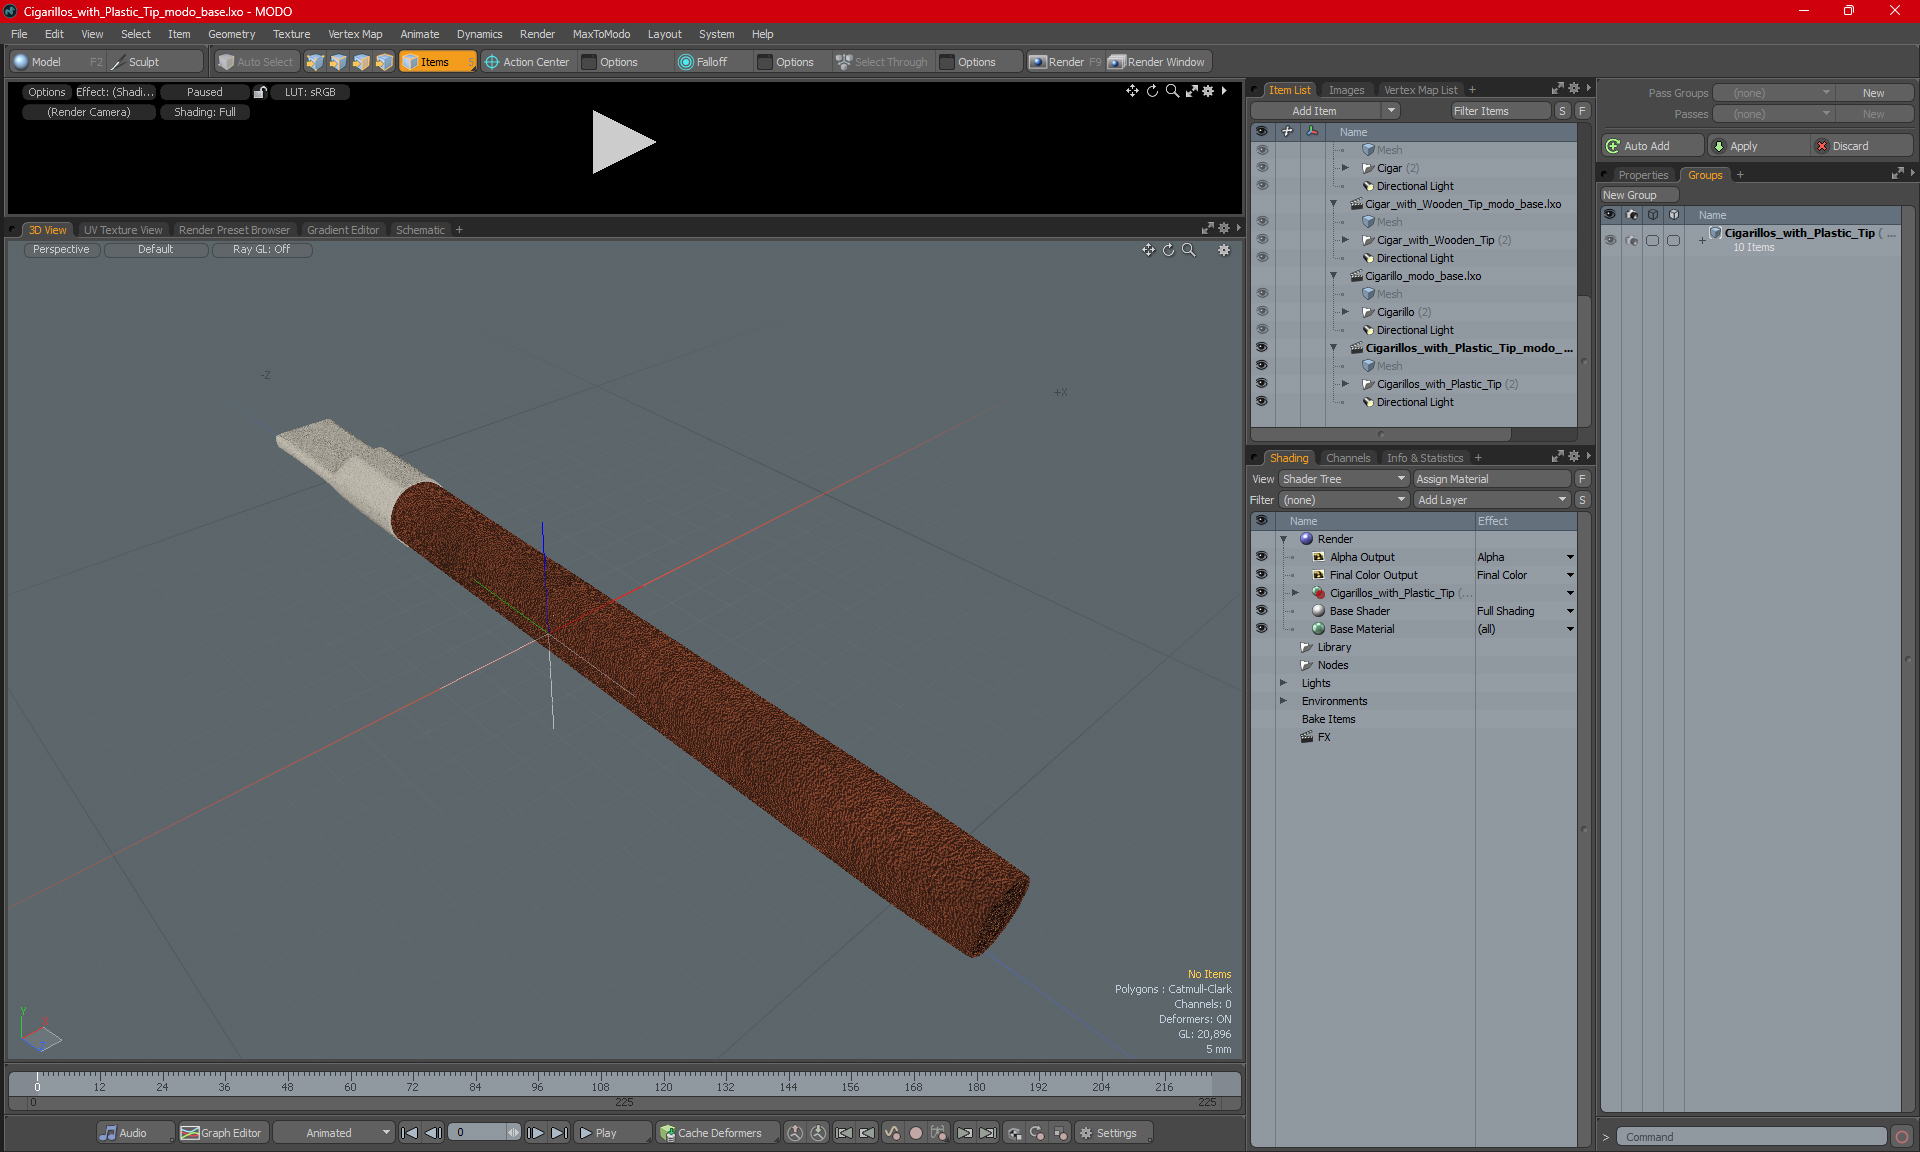The height and width of the screenshot is (1152, 1920).
Task: Expand the Lights tree entry
Action: [1284, 683]
